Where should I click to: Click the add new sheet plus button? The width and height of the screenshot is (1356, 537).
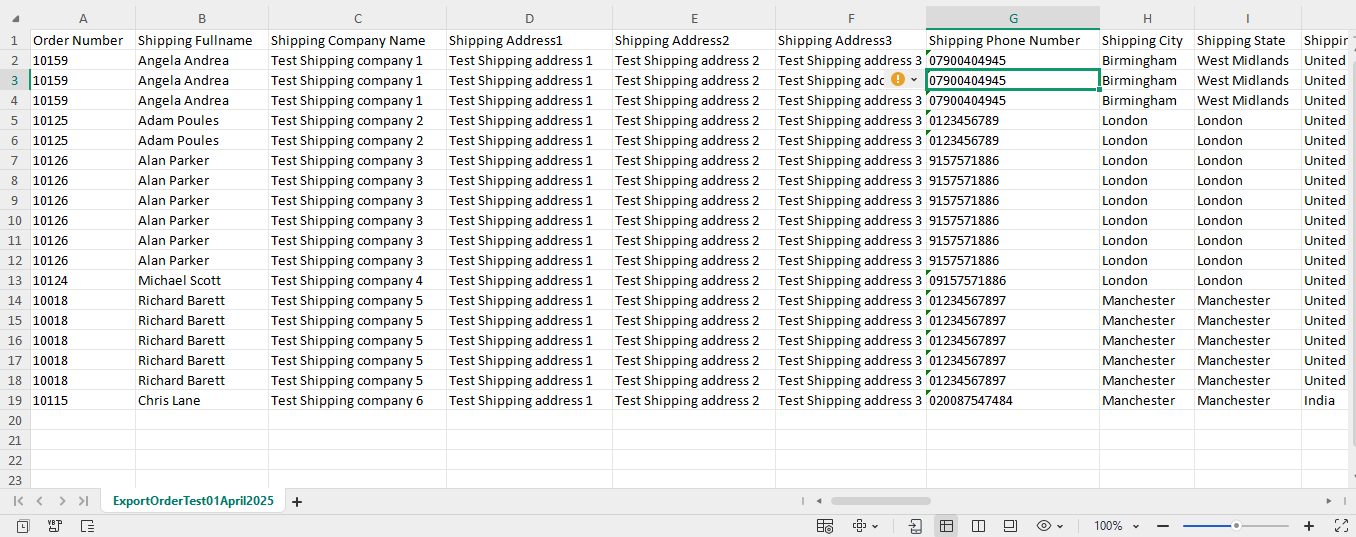(297, 501)
